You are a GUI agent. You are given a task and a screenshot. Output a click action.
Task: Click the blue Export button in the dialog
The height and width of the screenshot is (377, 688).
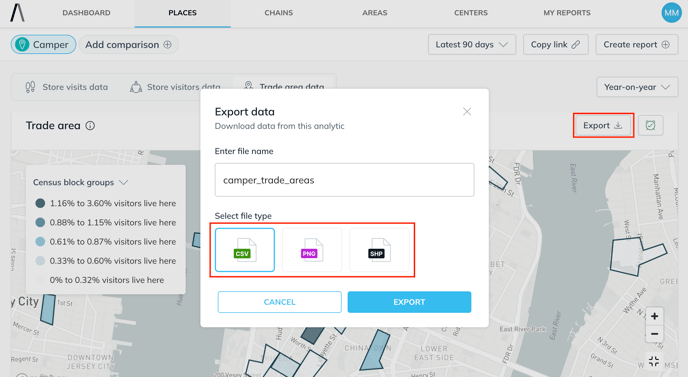(x=409, y=302)
